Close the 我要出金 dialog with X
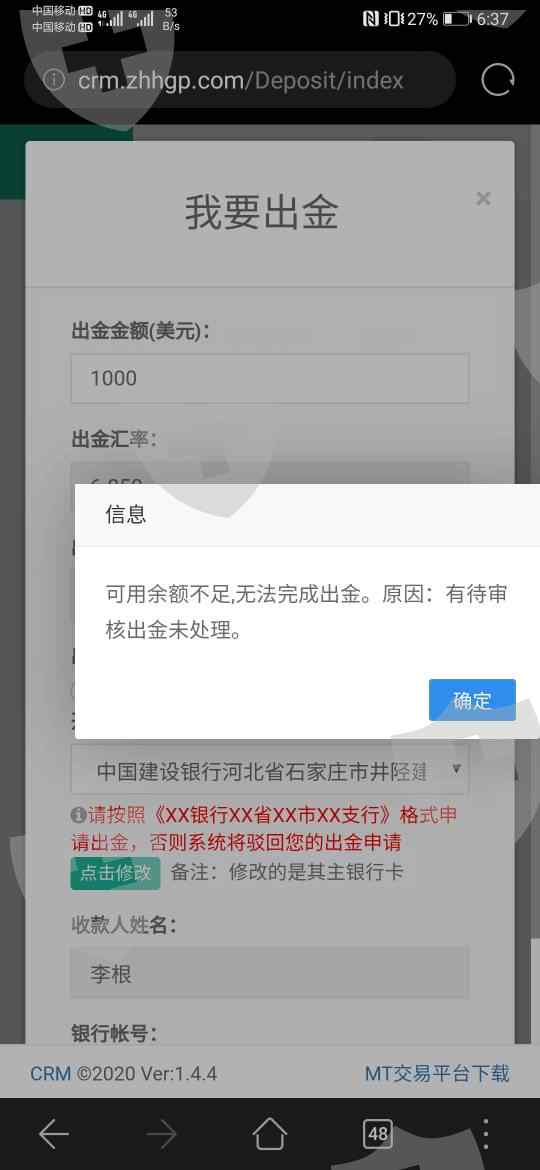The image size is (540, 1170). click(483, 198)
